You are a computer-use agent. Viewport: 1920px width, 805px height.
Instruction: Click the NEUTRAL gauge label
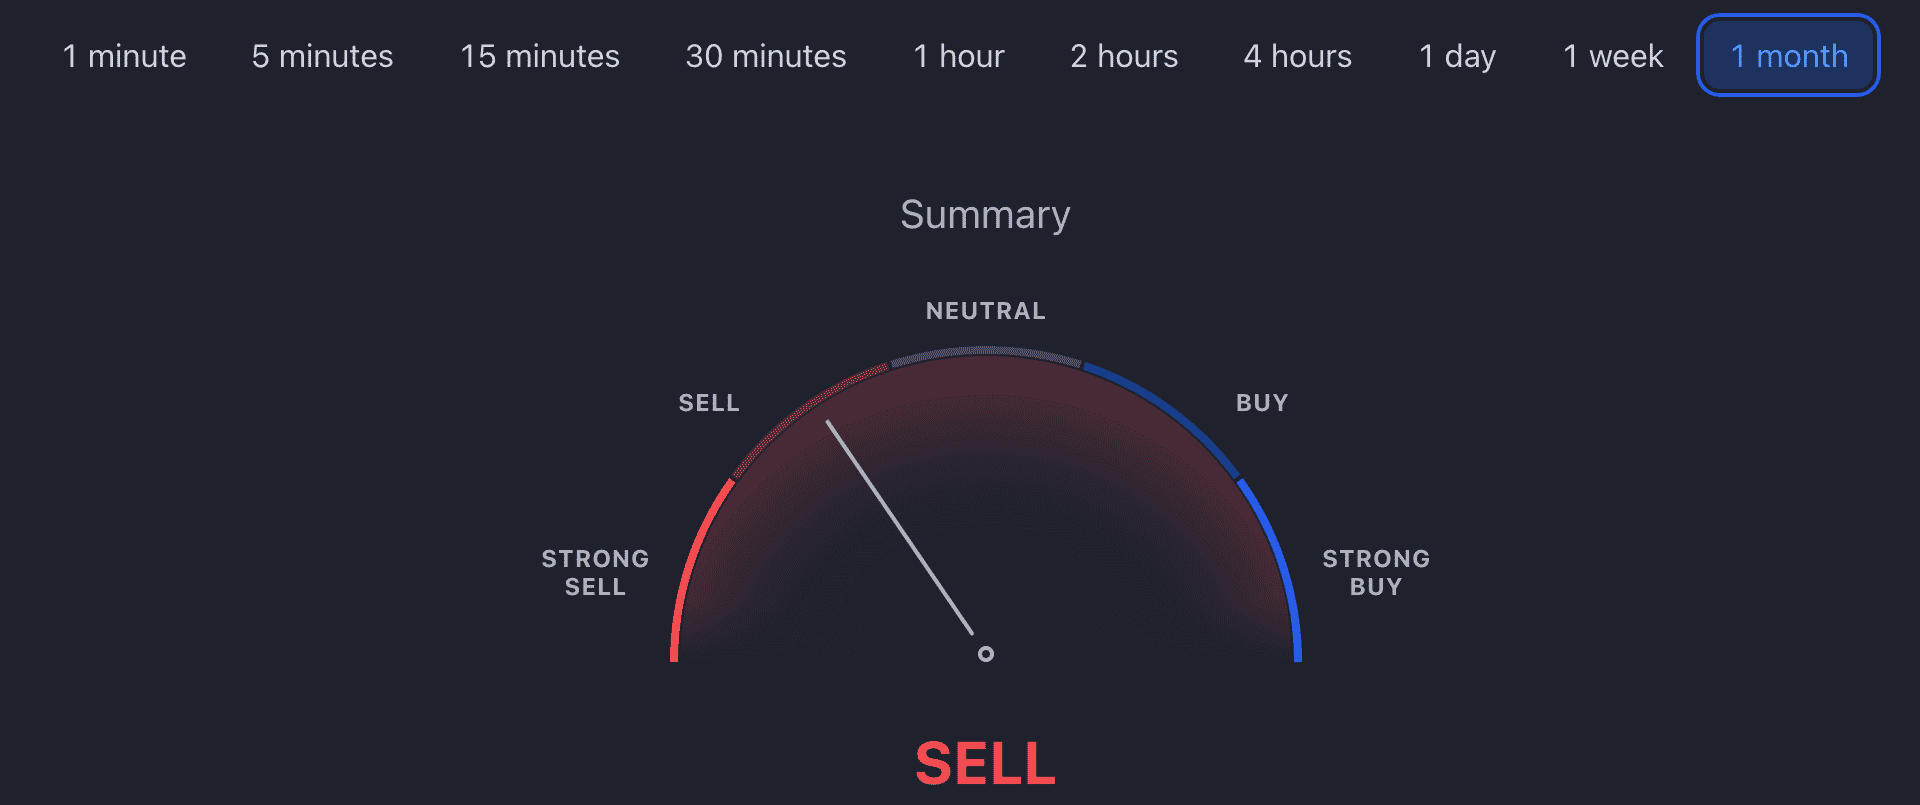(x=986, y=311)
